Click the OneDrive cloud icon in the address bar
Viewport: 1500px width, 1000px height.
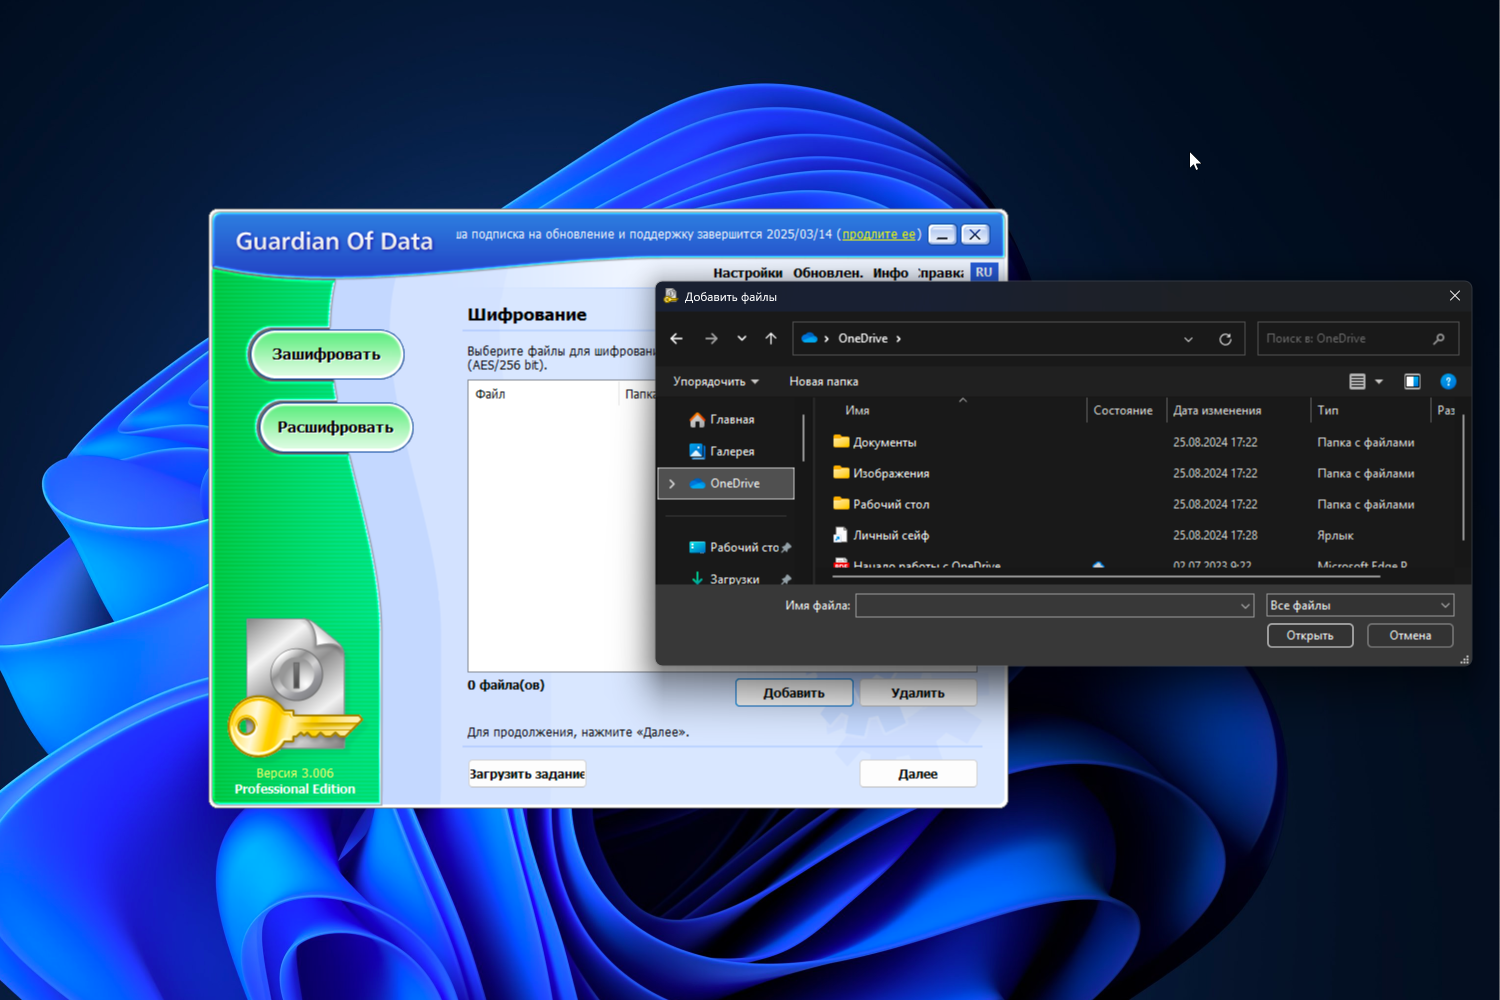click(810, 339)
